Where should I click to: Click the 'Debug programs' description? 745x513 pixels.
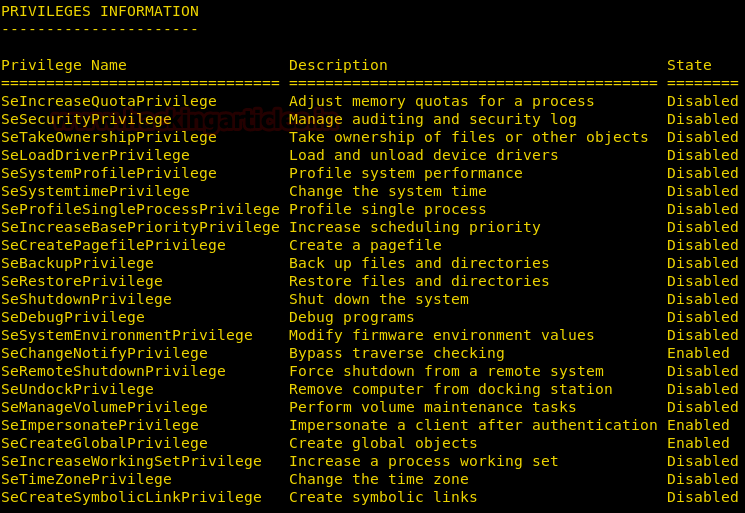click(352, 317)
